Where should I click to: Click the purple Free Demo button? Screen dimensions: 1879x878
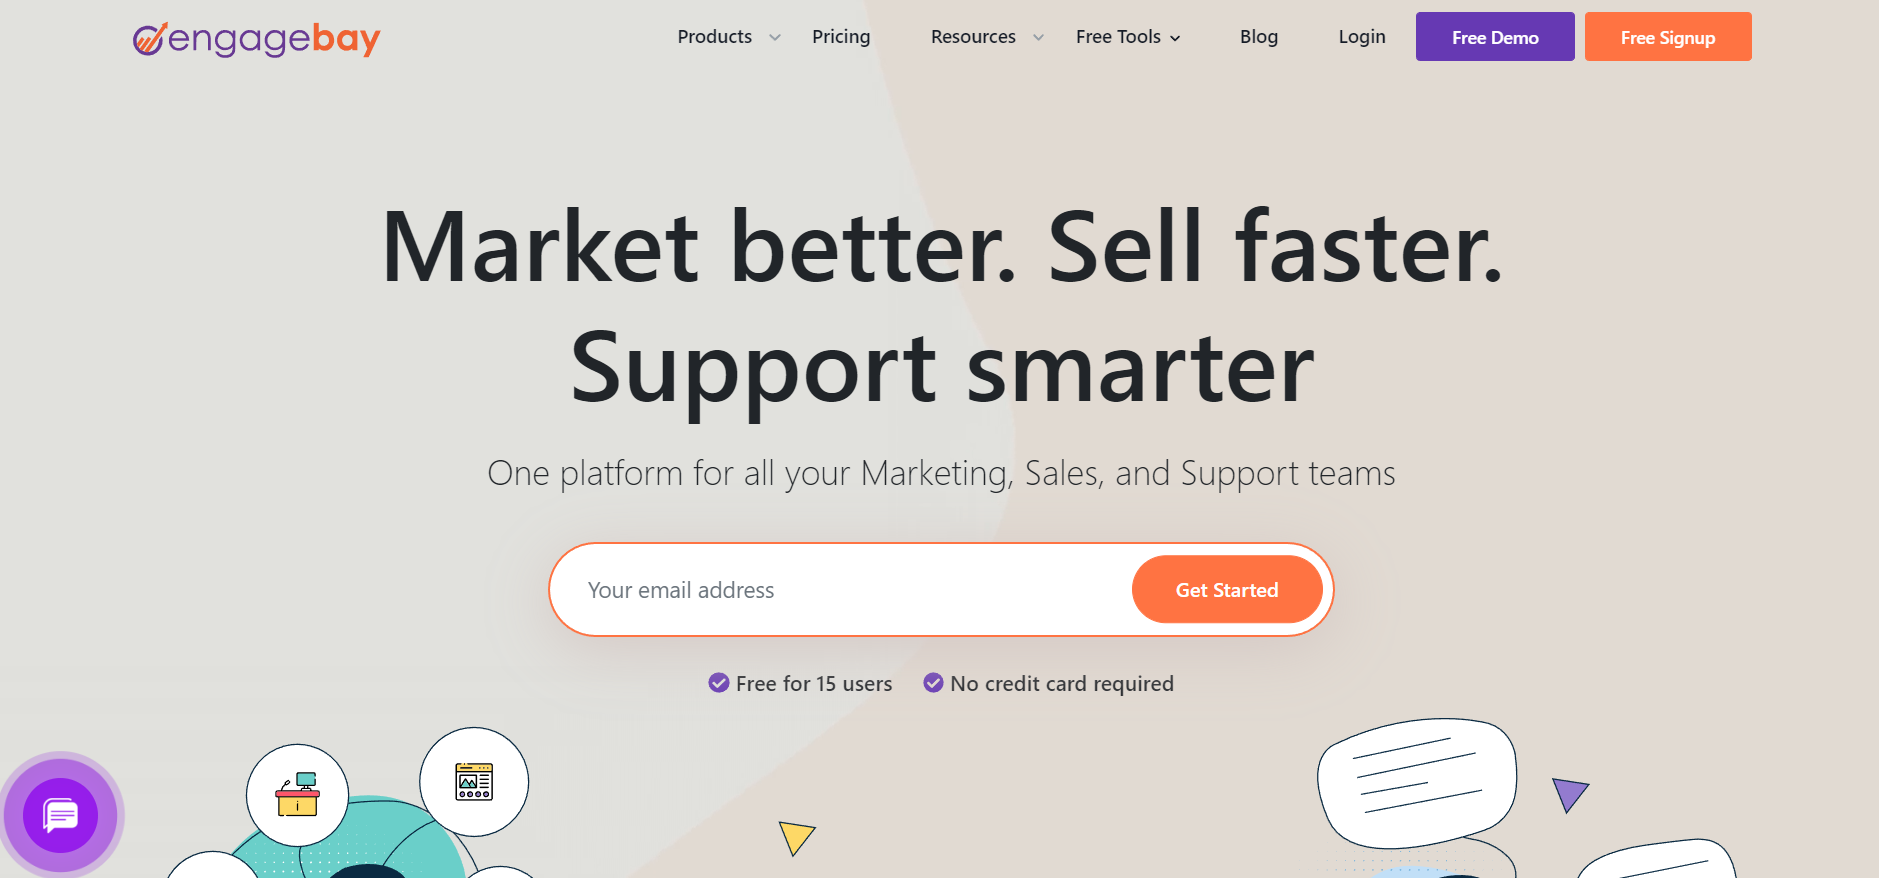[x=1495, y=37]
